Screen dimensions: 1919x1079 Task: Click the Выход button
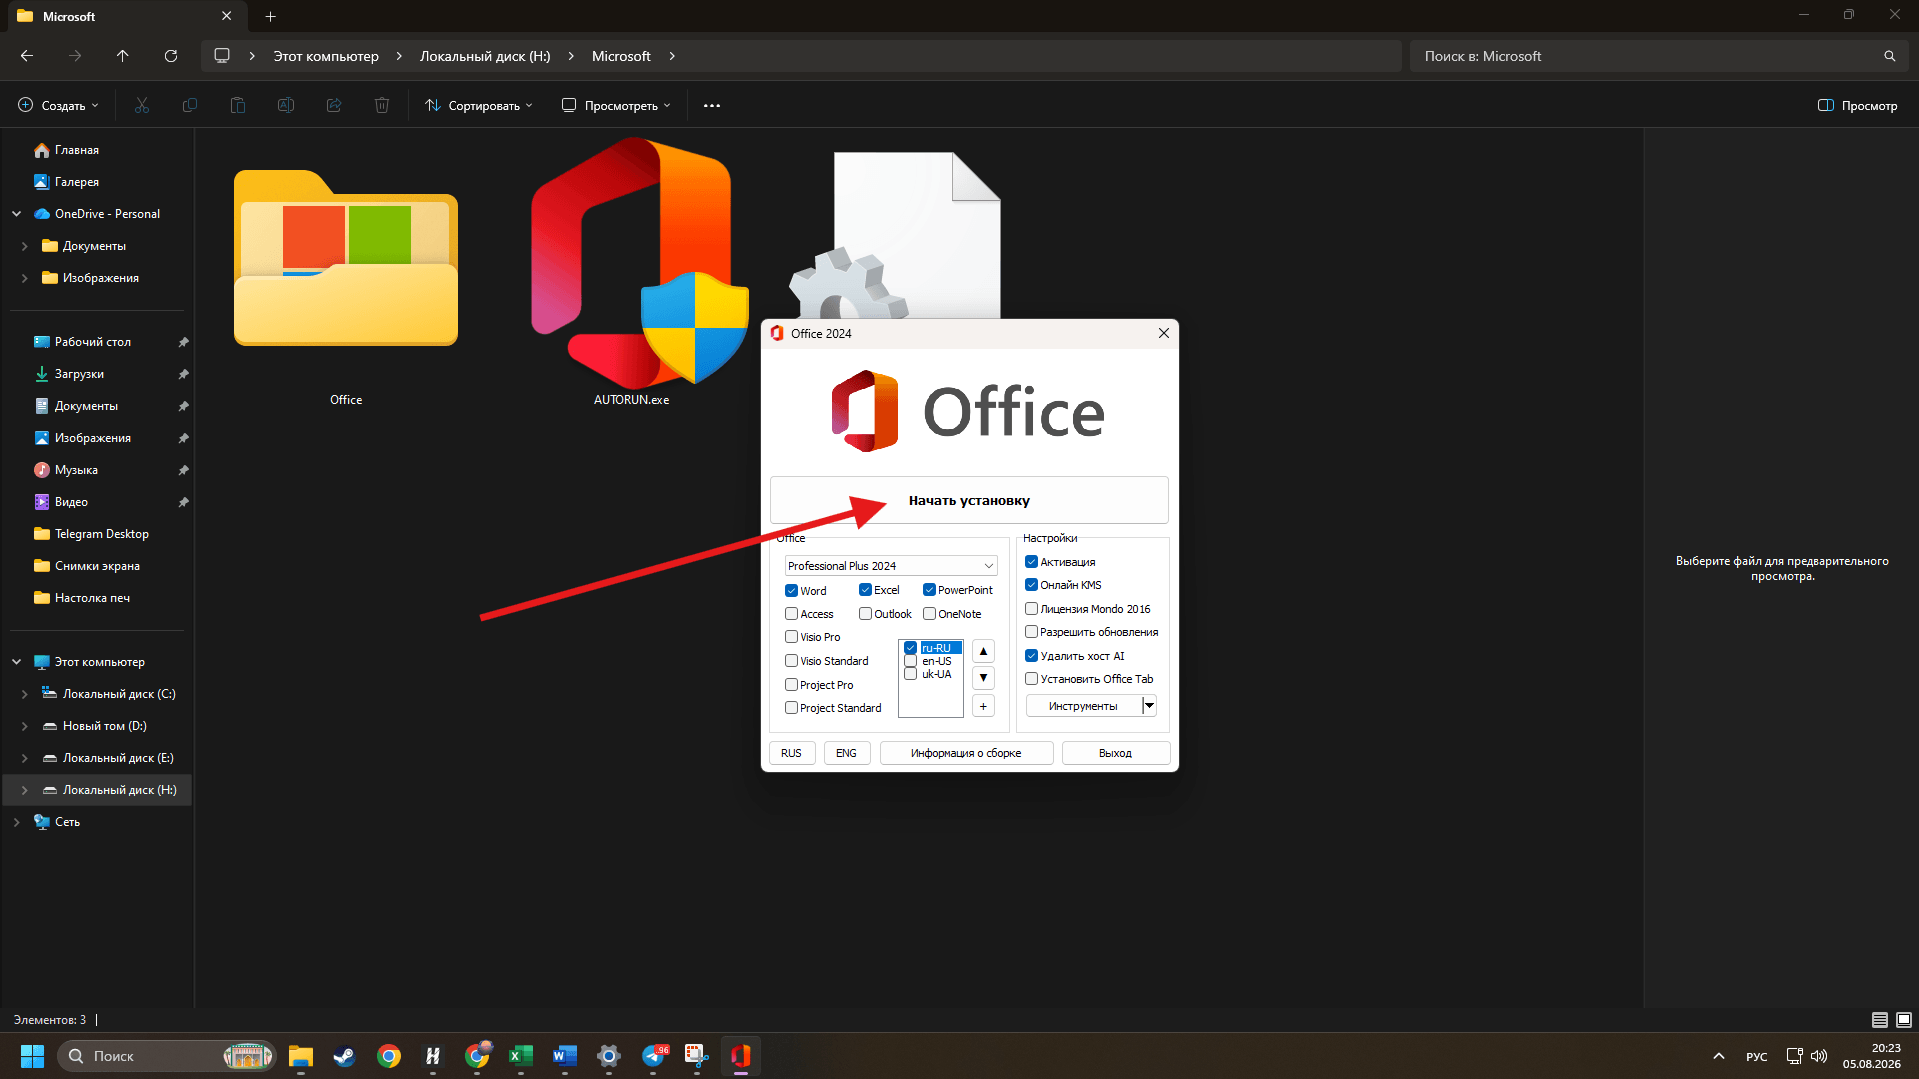[x=1115, y=753]
